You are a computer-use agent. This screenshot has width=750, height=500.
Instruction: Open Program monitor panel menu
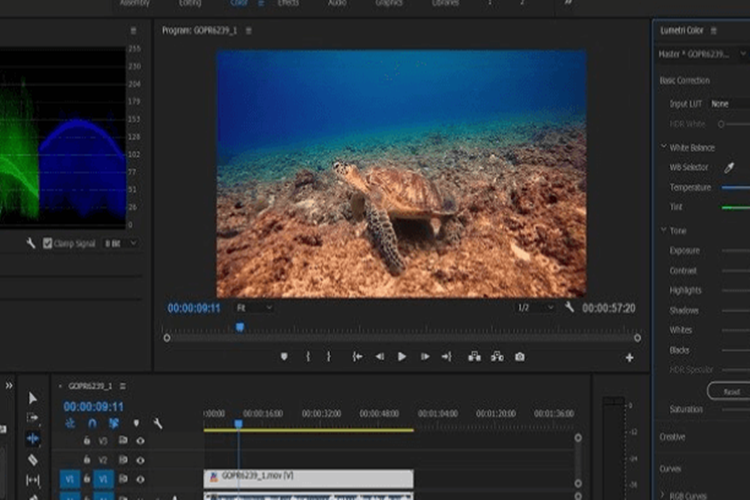[x=249, y=31]
